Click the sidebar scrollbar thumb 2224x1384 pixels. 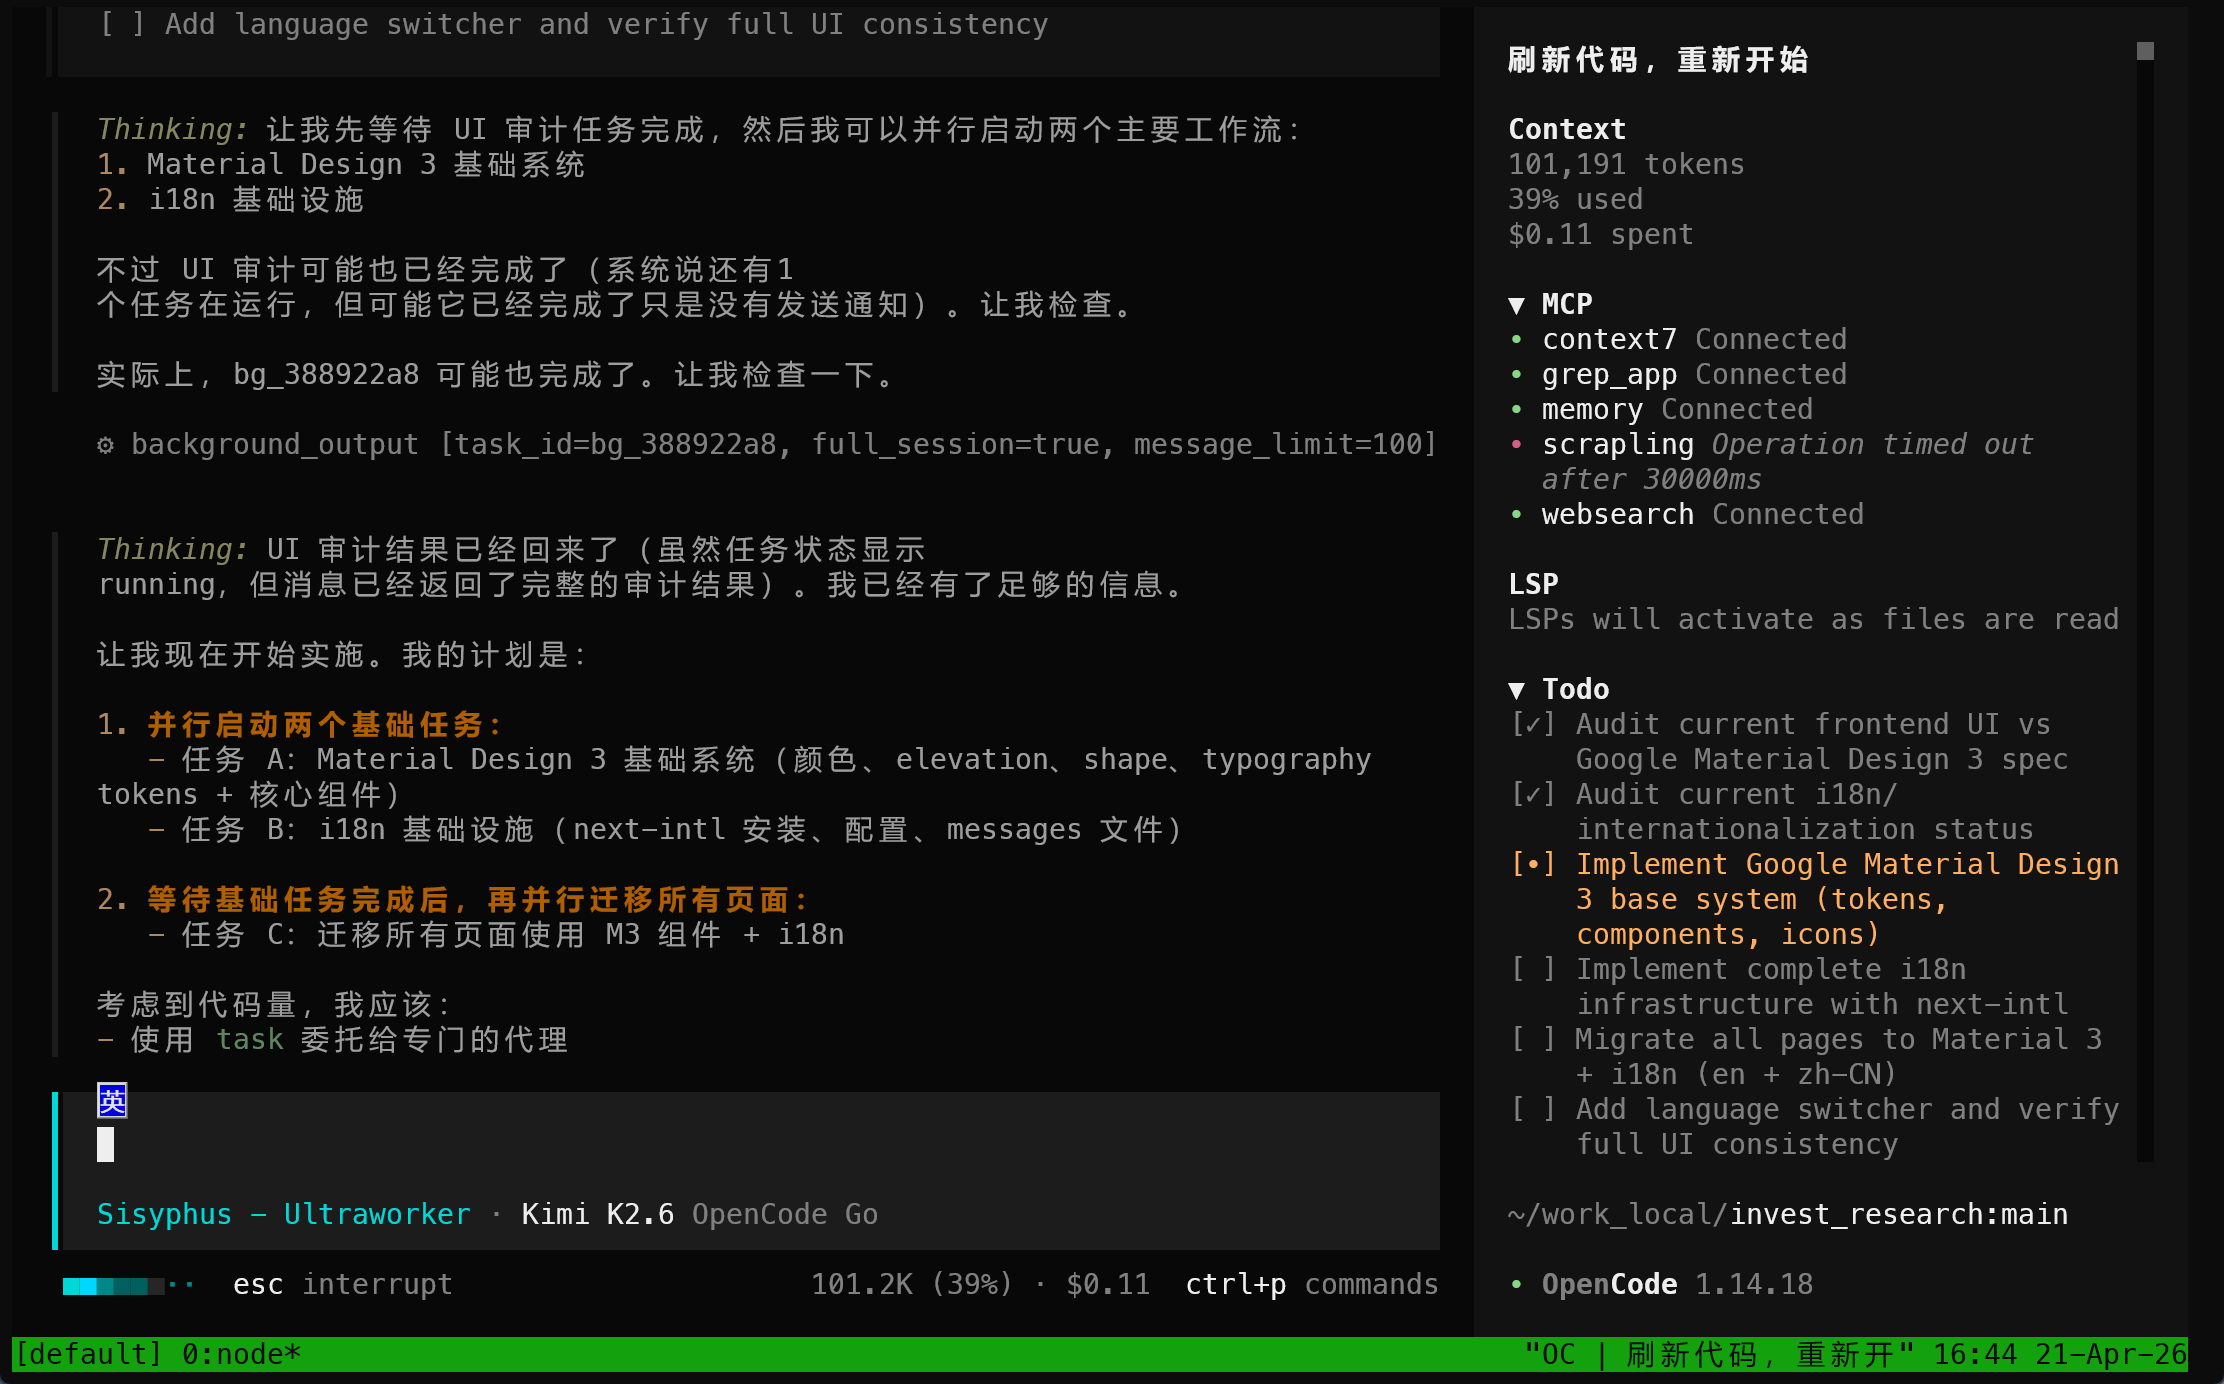(x=2145, y=51)
